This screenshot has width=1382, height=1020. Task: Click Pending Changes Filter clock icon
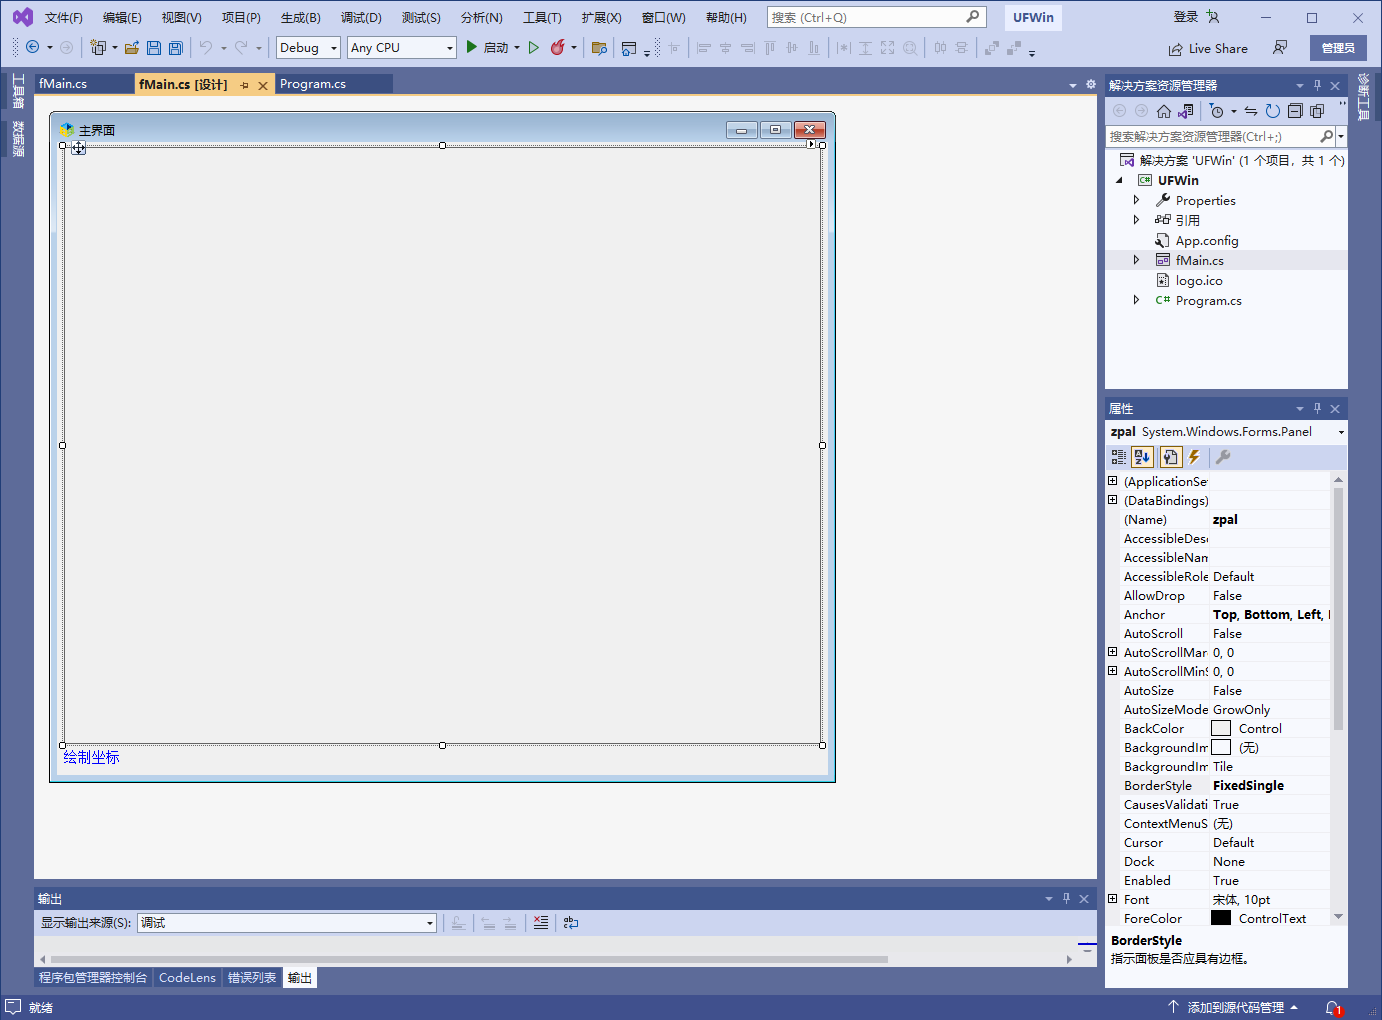point(1216,111)
